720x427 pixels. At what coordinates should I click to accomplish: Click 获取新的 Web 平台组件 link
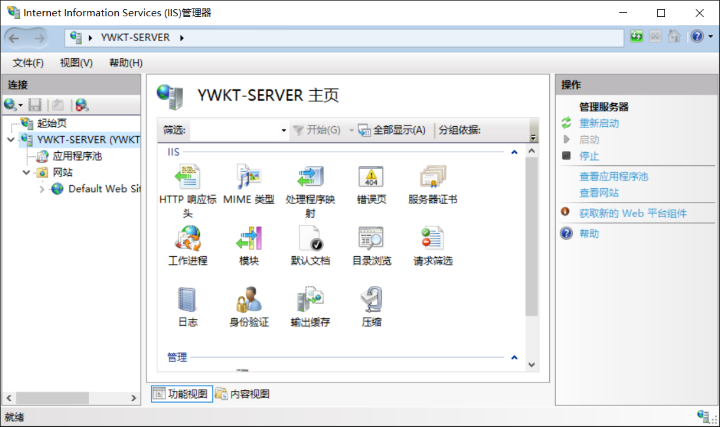click(633, 213)
